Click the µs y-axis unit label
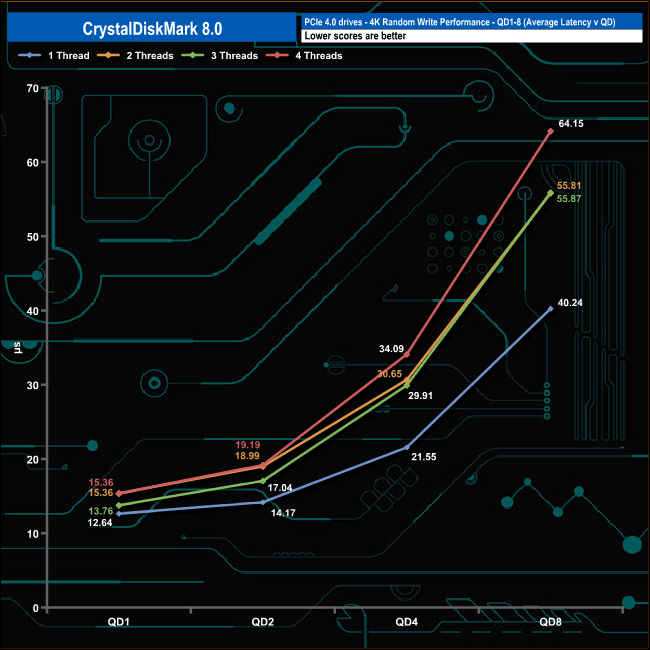The width and height of the screenshot is (650, 650). pos(17,347)
